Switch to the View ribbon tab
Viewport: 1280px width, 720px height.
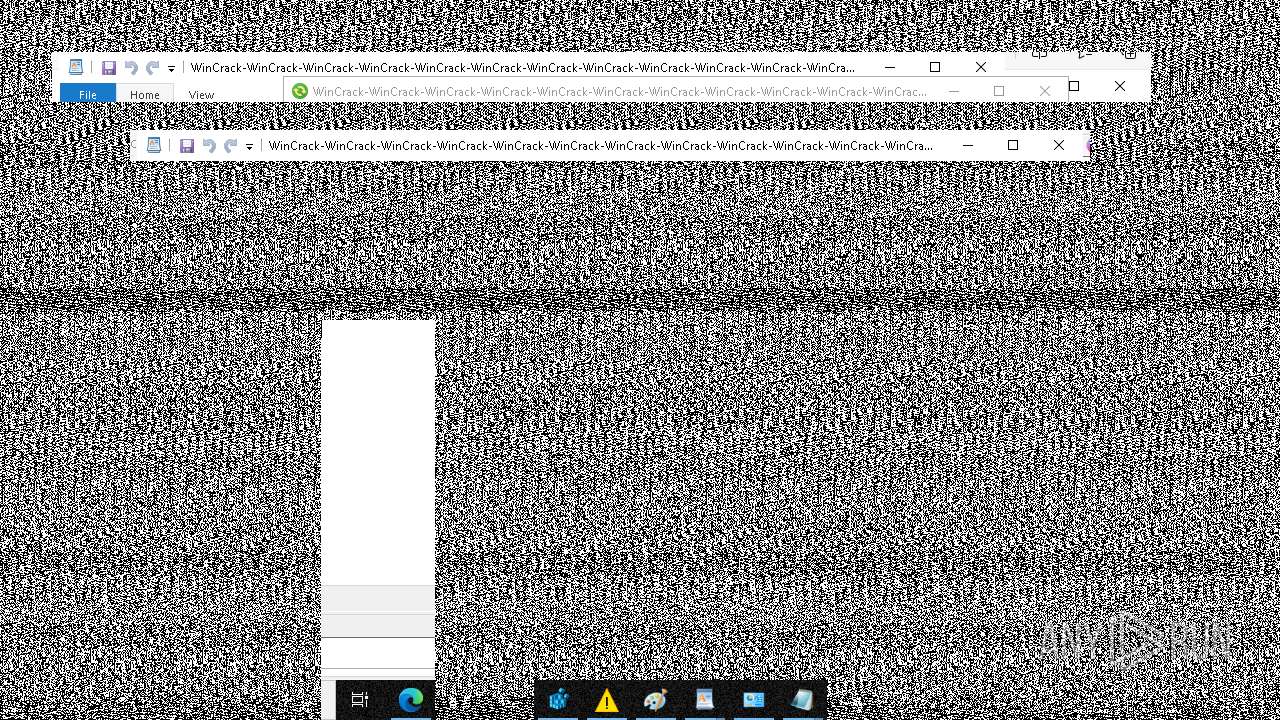coord(202,95)
